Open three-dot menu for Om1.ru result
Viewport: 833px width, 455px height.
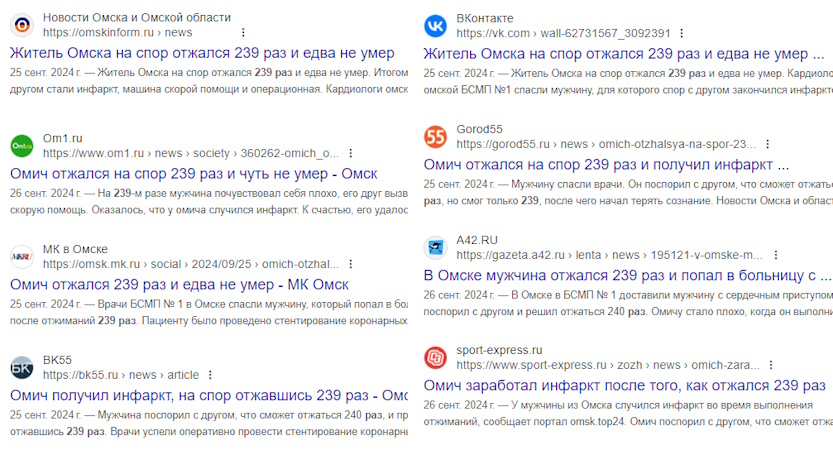click(x=351, y=153)
